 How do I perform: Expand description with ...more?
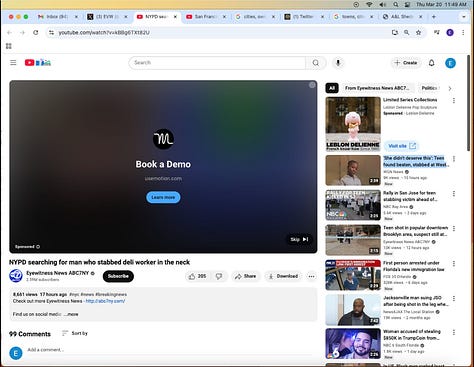[x=71, y=314]
